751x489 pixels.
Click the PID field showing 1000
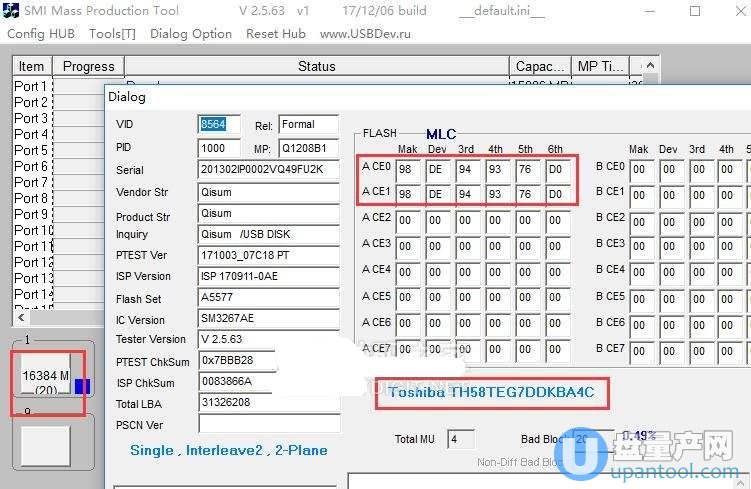point(219,148)
